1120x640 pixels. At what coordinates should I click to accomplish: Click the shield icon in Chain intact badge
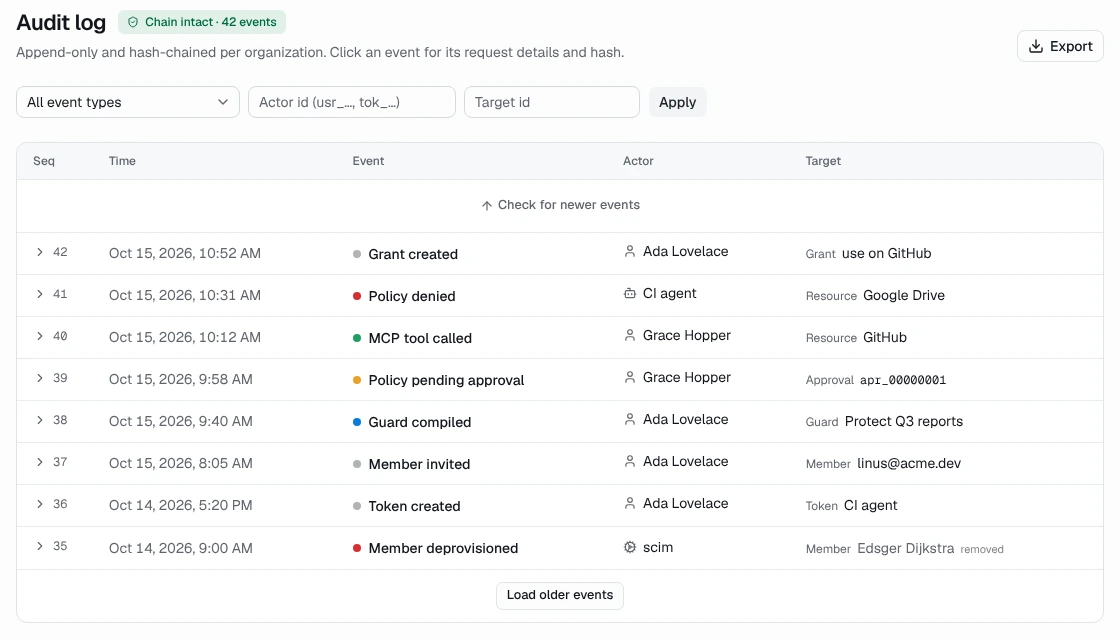(x=133, y=22)
